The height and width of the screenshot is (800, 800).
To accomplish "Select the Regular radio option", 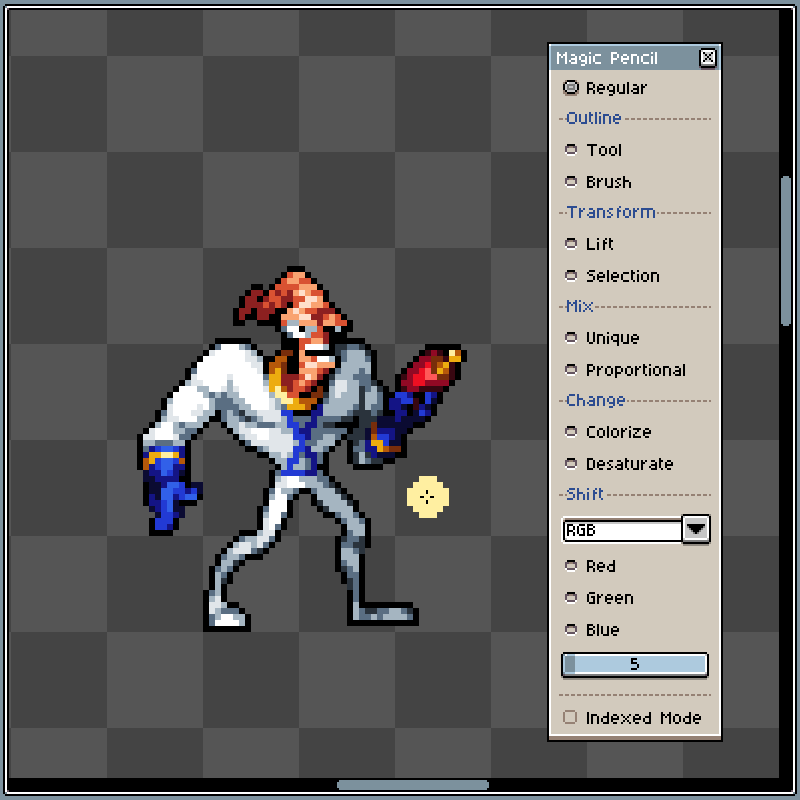I will point(605,88).
